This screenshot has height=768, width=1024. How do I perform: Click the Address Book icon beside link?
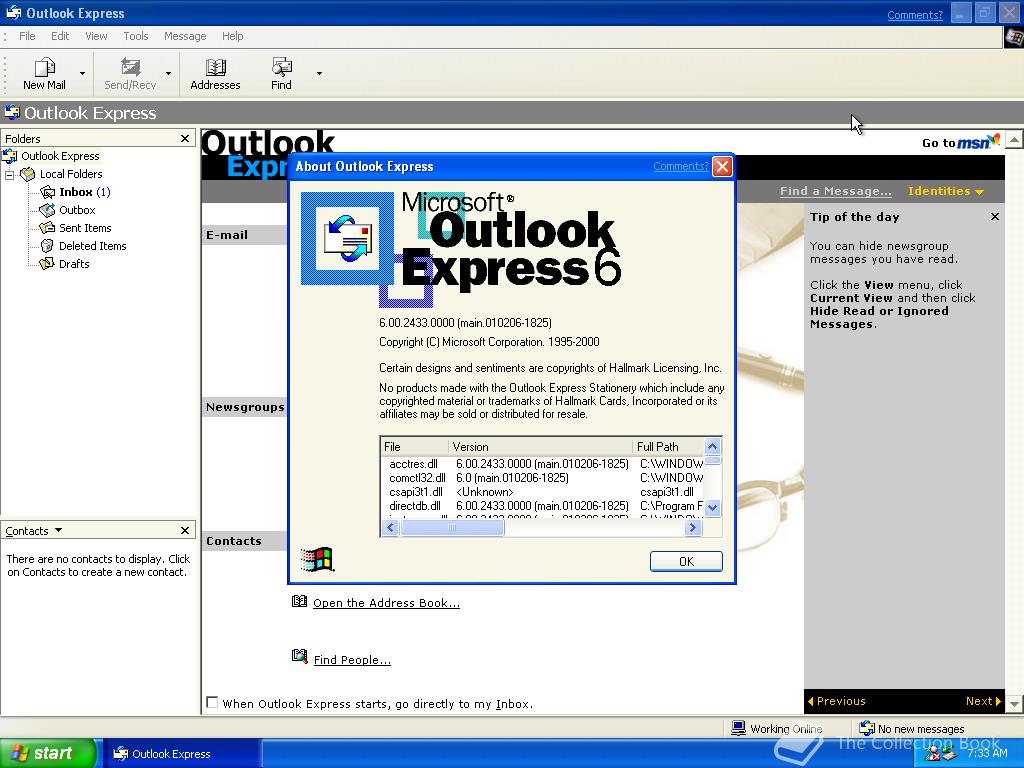click(x=299, y=601)
